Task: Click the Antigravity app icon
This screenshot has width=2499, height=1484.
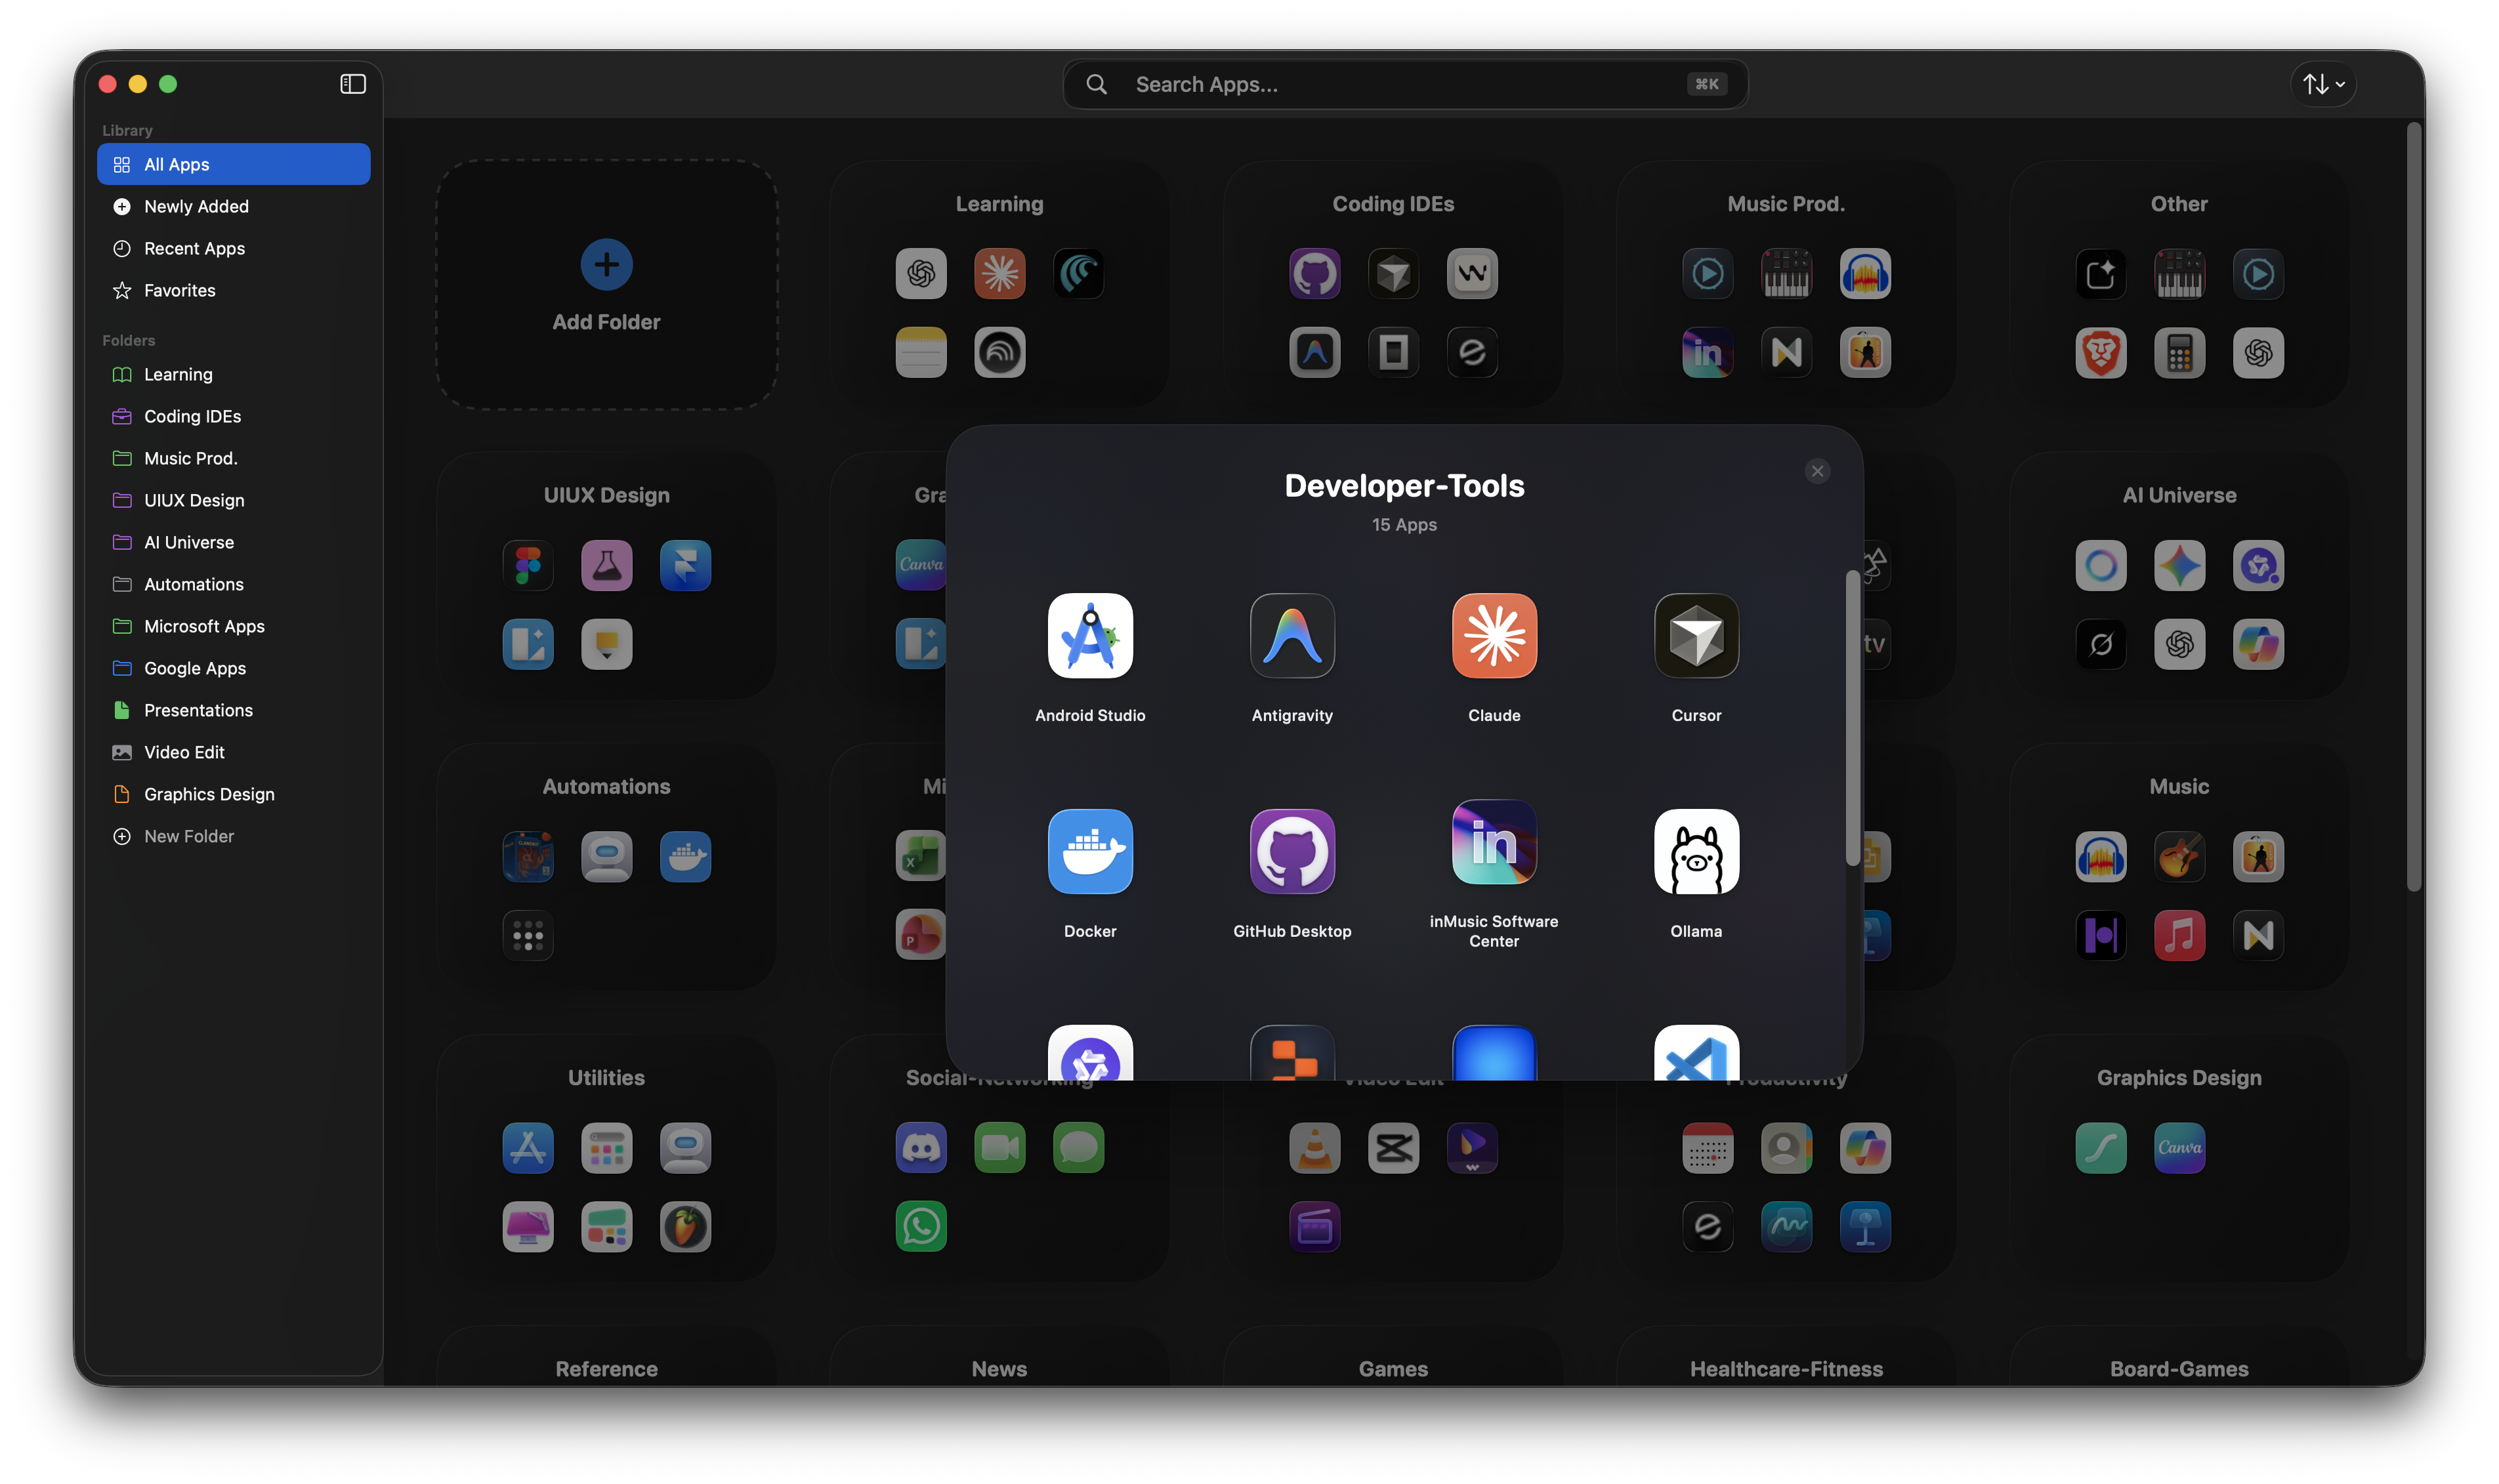Action: pyautogui.click(x=1291, y=636)
